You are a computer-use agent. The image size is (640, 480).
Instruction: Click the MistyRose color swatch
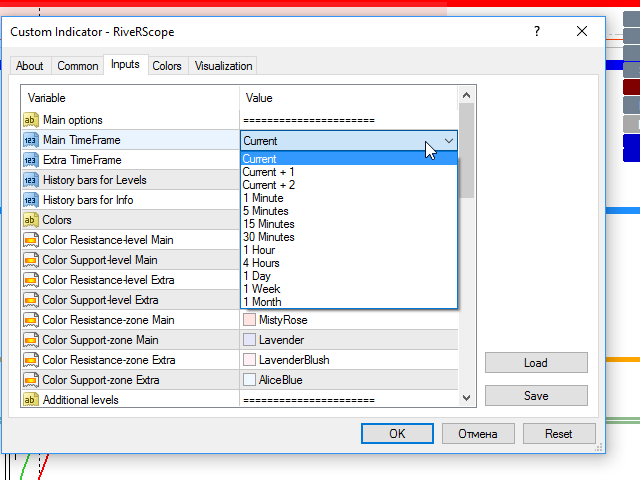[249, 320]
